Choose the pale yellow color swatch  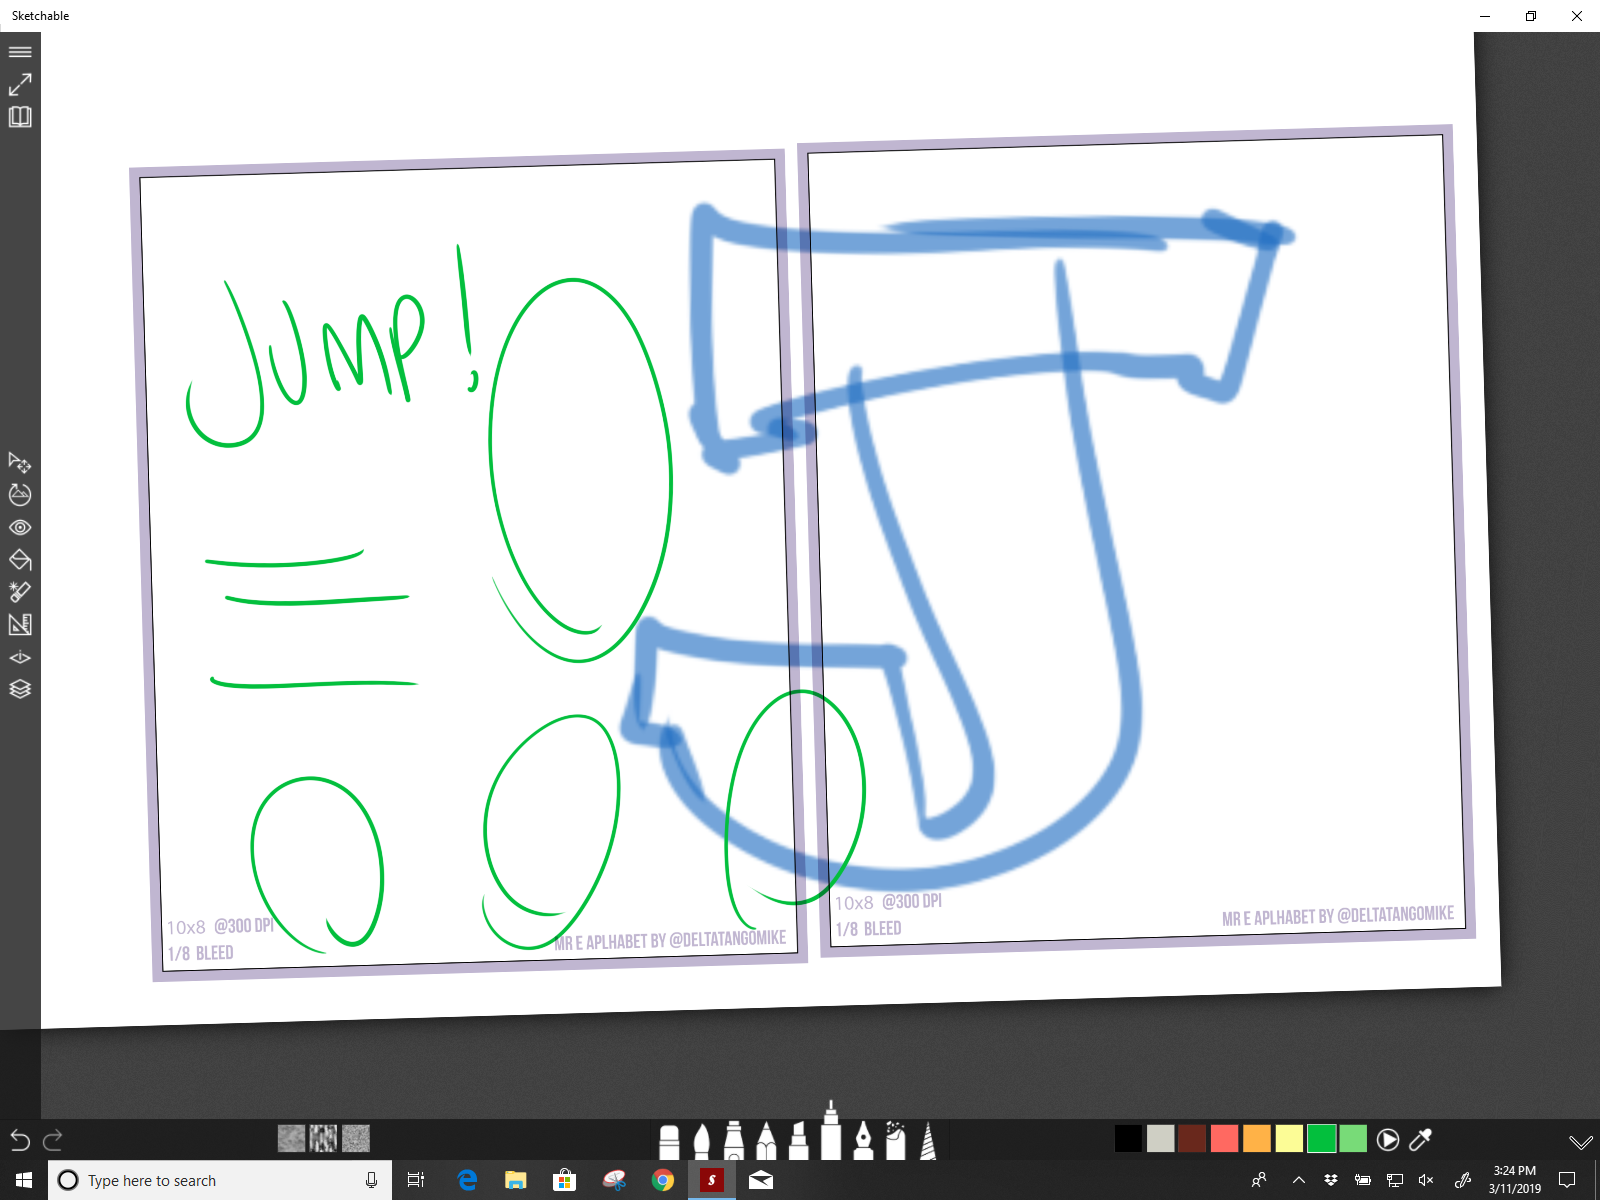click(1289, 1139)
